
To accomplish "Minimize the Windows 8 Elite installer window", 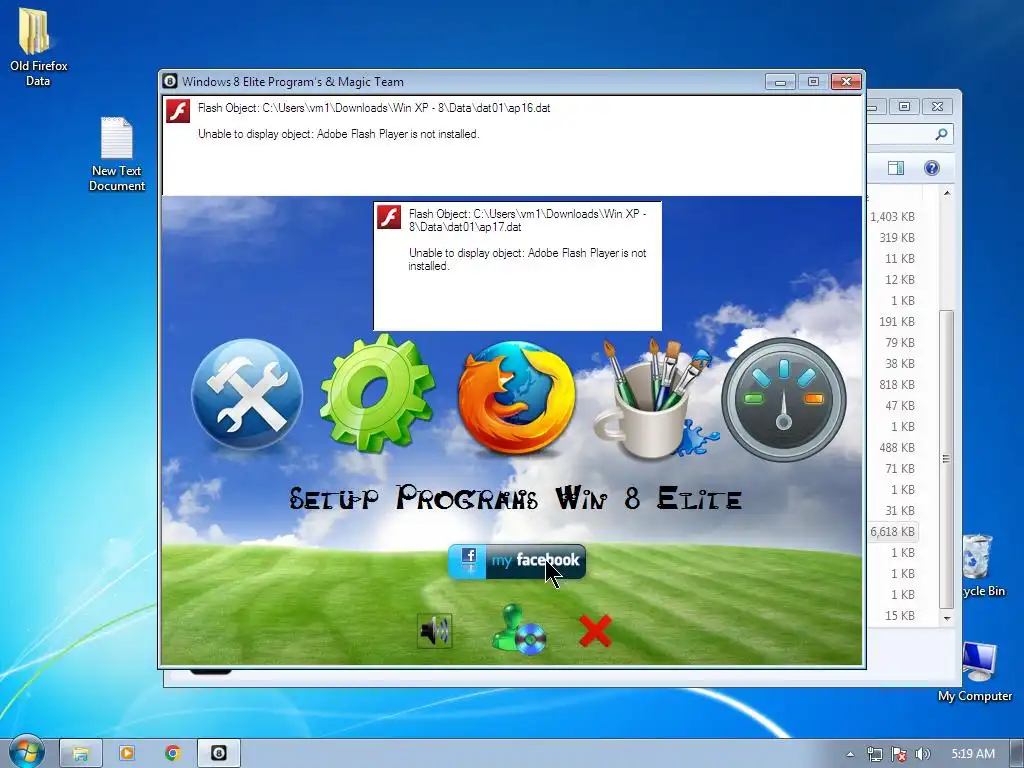I will [x=780, y=82].
